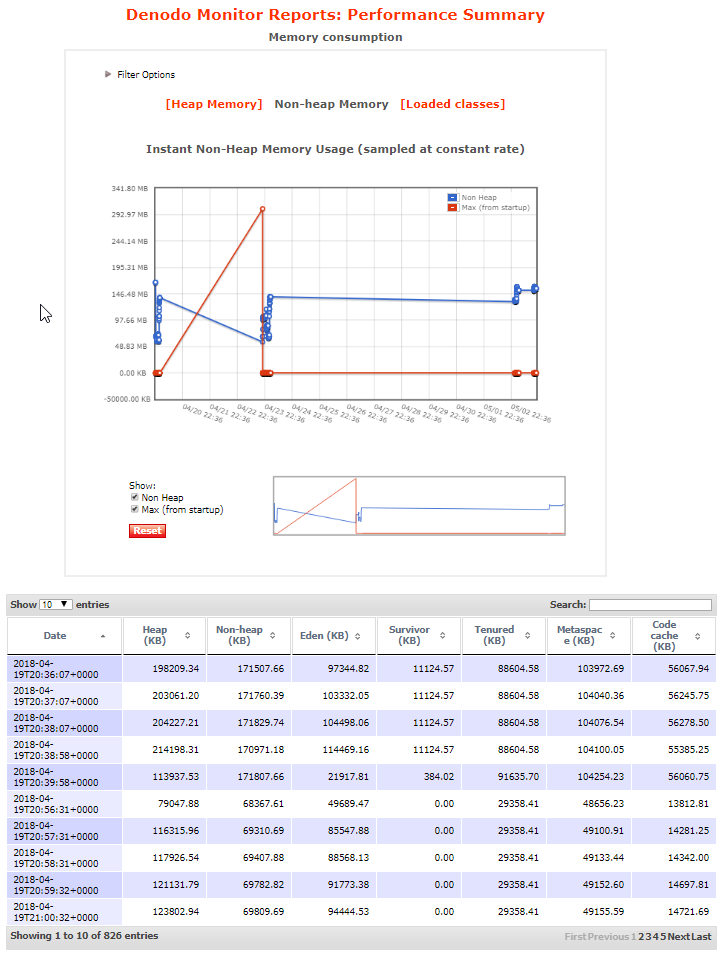Sort by Non-heap (KB) column sort icon
This screenshot has width=721, height=954.
coord(273,635)
